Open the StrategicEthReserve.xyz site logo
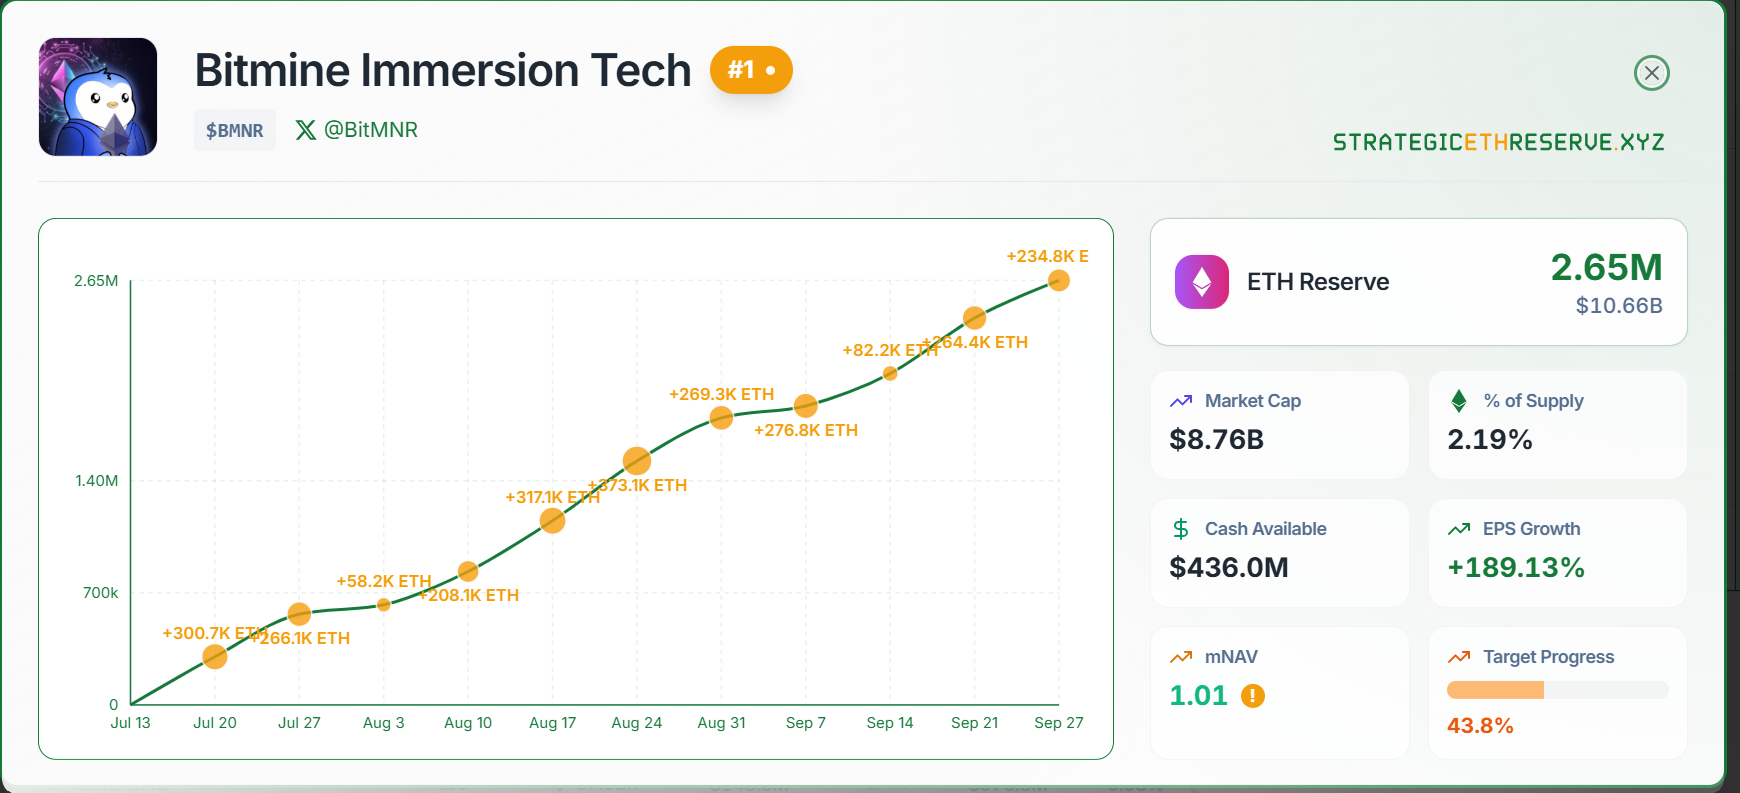This screenshot has height=793, width=1740. tap(1498, 142)
